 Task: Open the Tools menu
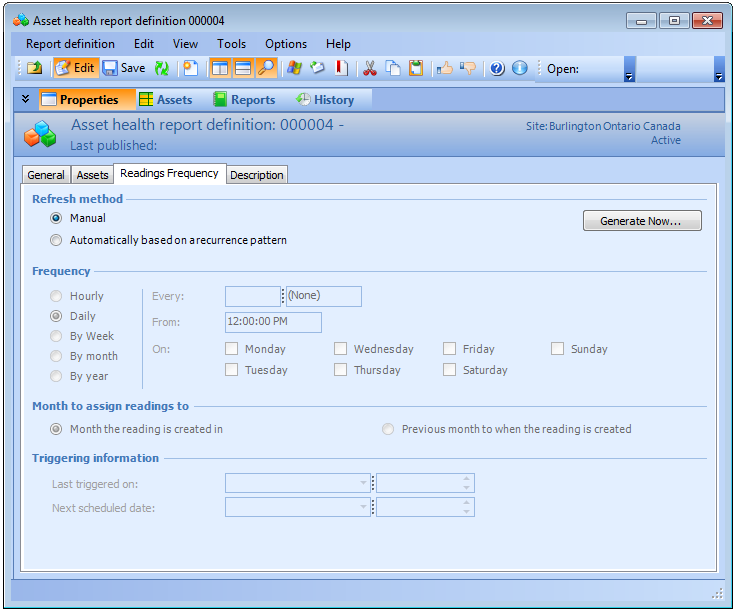231,44
